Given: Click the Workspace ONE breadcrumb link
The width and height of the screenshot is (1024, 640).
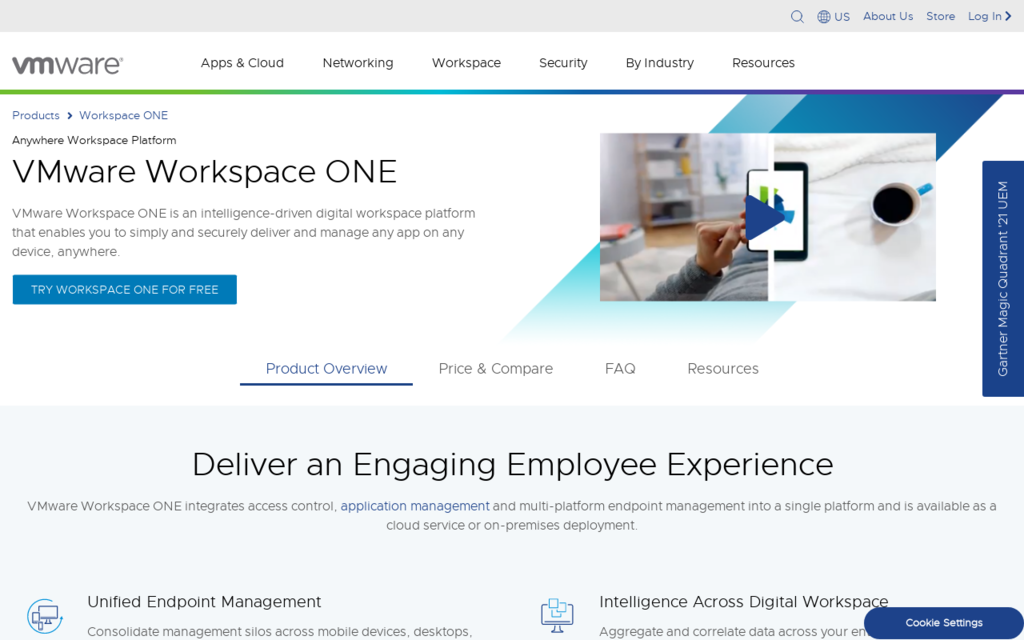Looking at the screenshot, I should [123, 115].
